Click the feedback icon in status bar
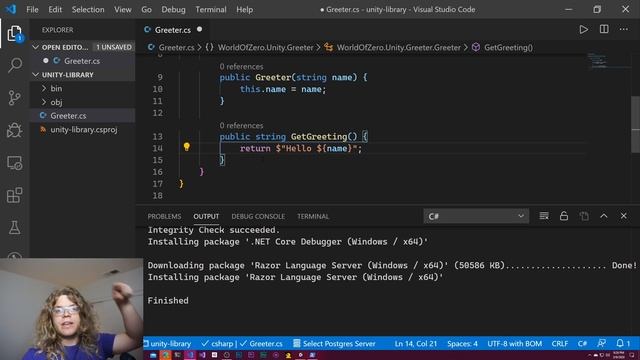This screenshot has height=360, width=640. tap(602, 344)
